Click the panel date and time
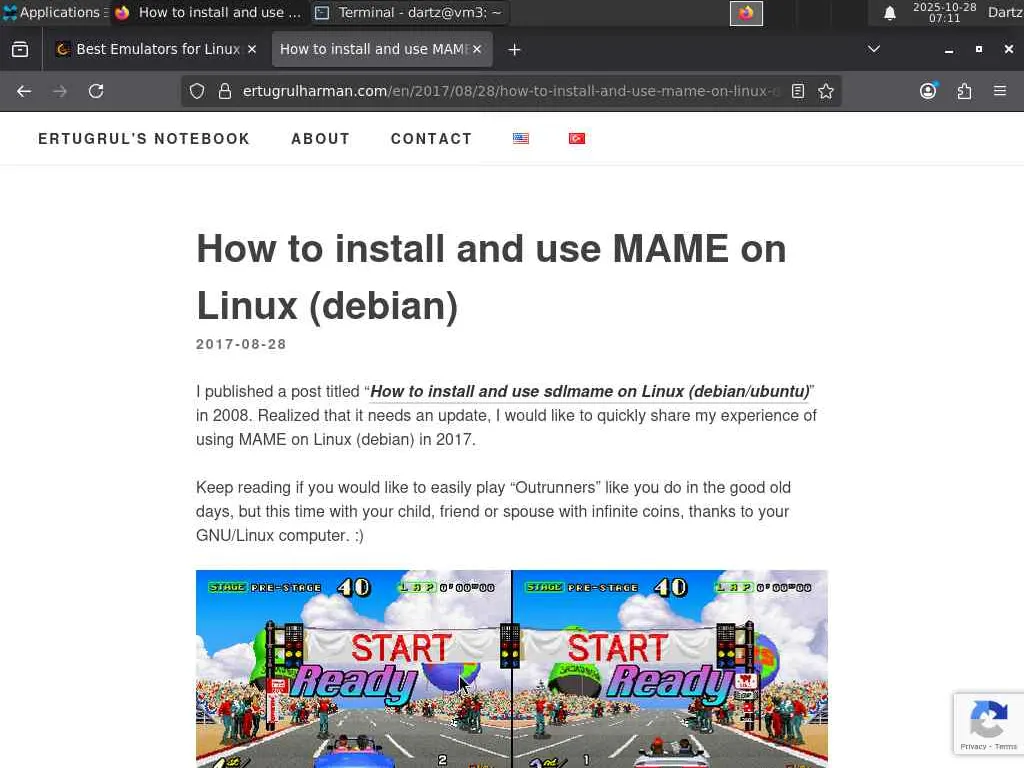 click(944, 12)
